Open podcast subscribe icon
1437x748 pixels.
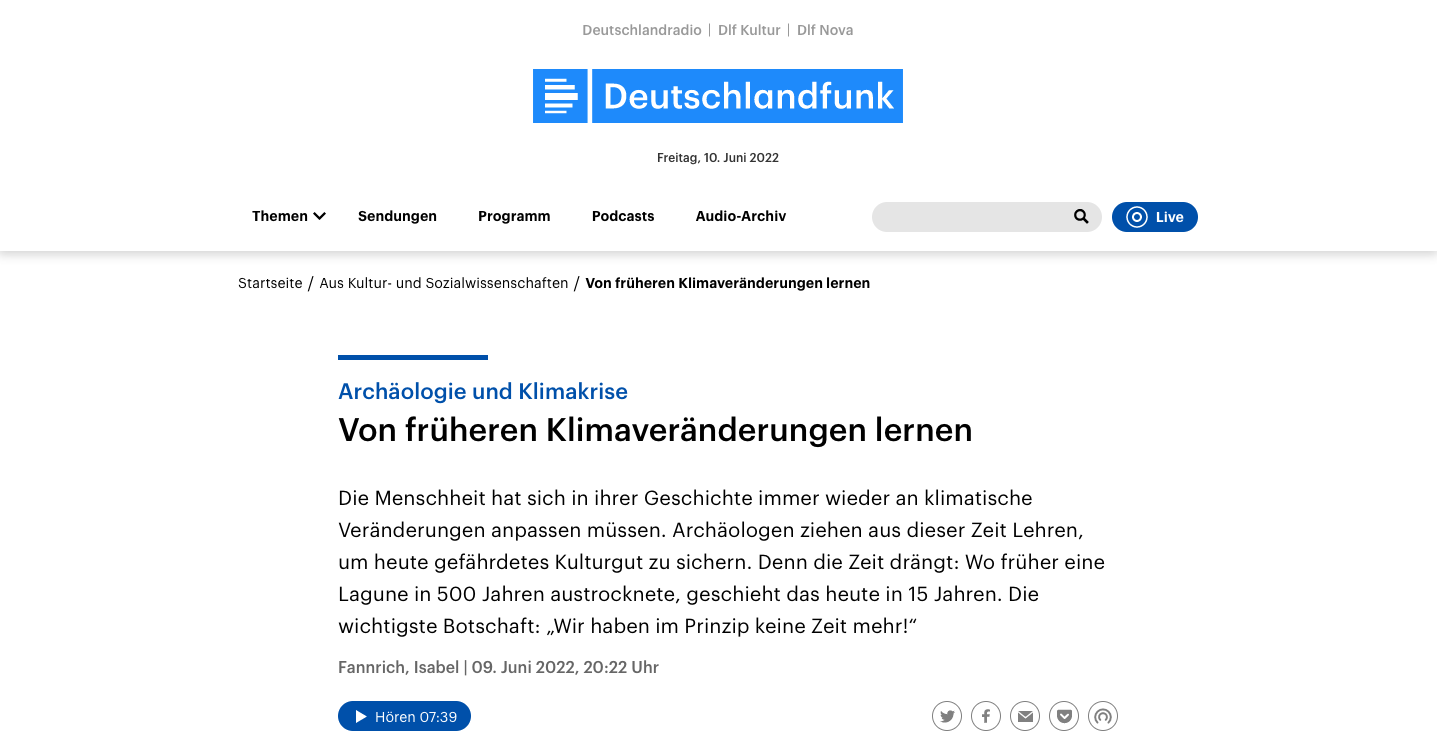point(1103,716)
